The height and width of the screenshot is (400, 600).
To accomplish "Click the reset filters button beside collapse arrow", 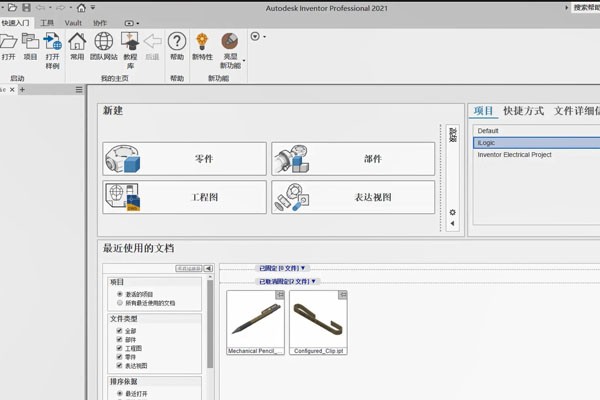I will pos(189,269).
